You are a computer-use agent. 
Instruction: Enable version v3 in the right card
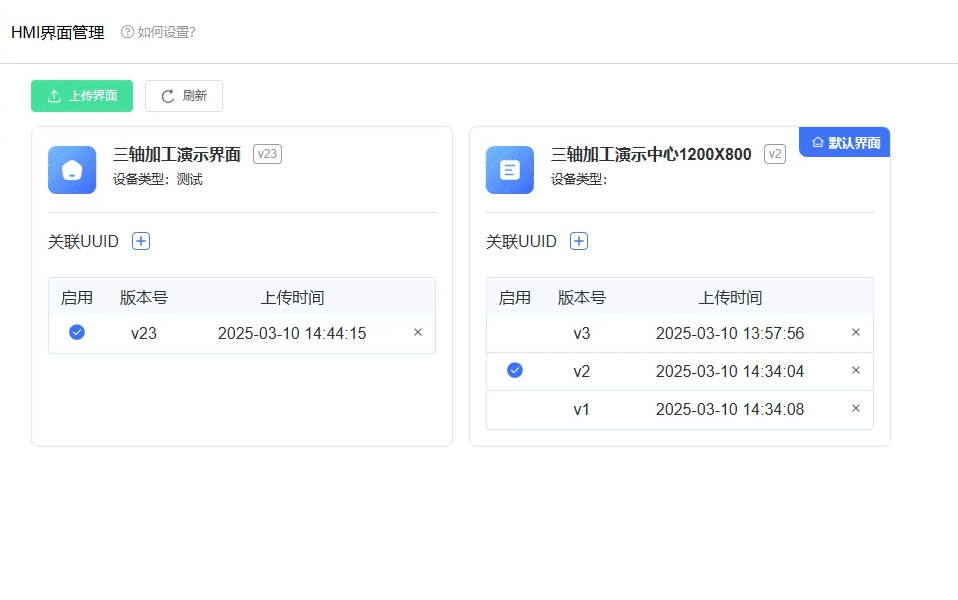[515, 333]
